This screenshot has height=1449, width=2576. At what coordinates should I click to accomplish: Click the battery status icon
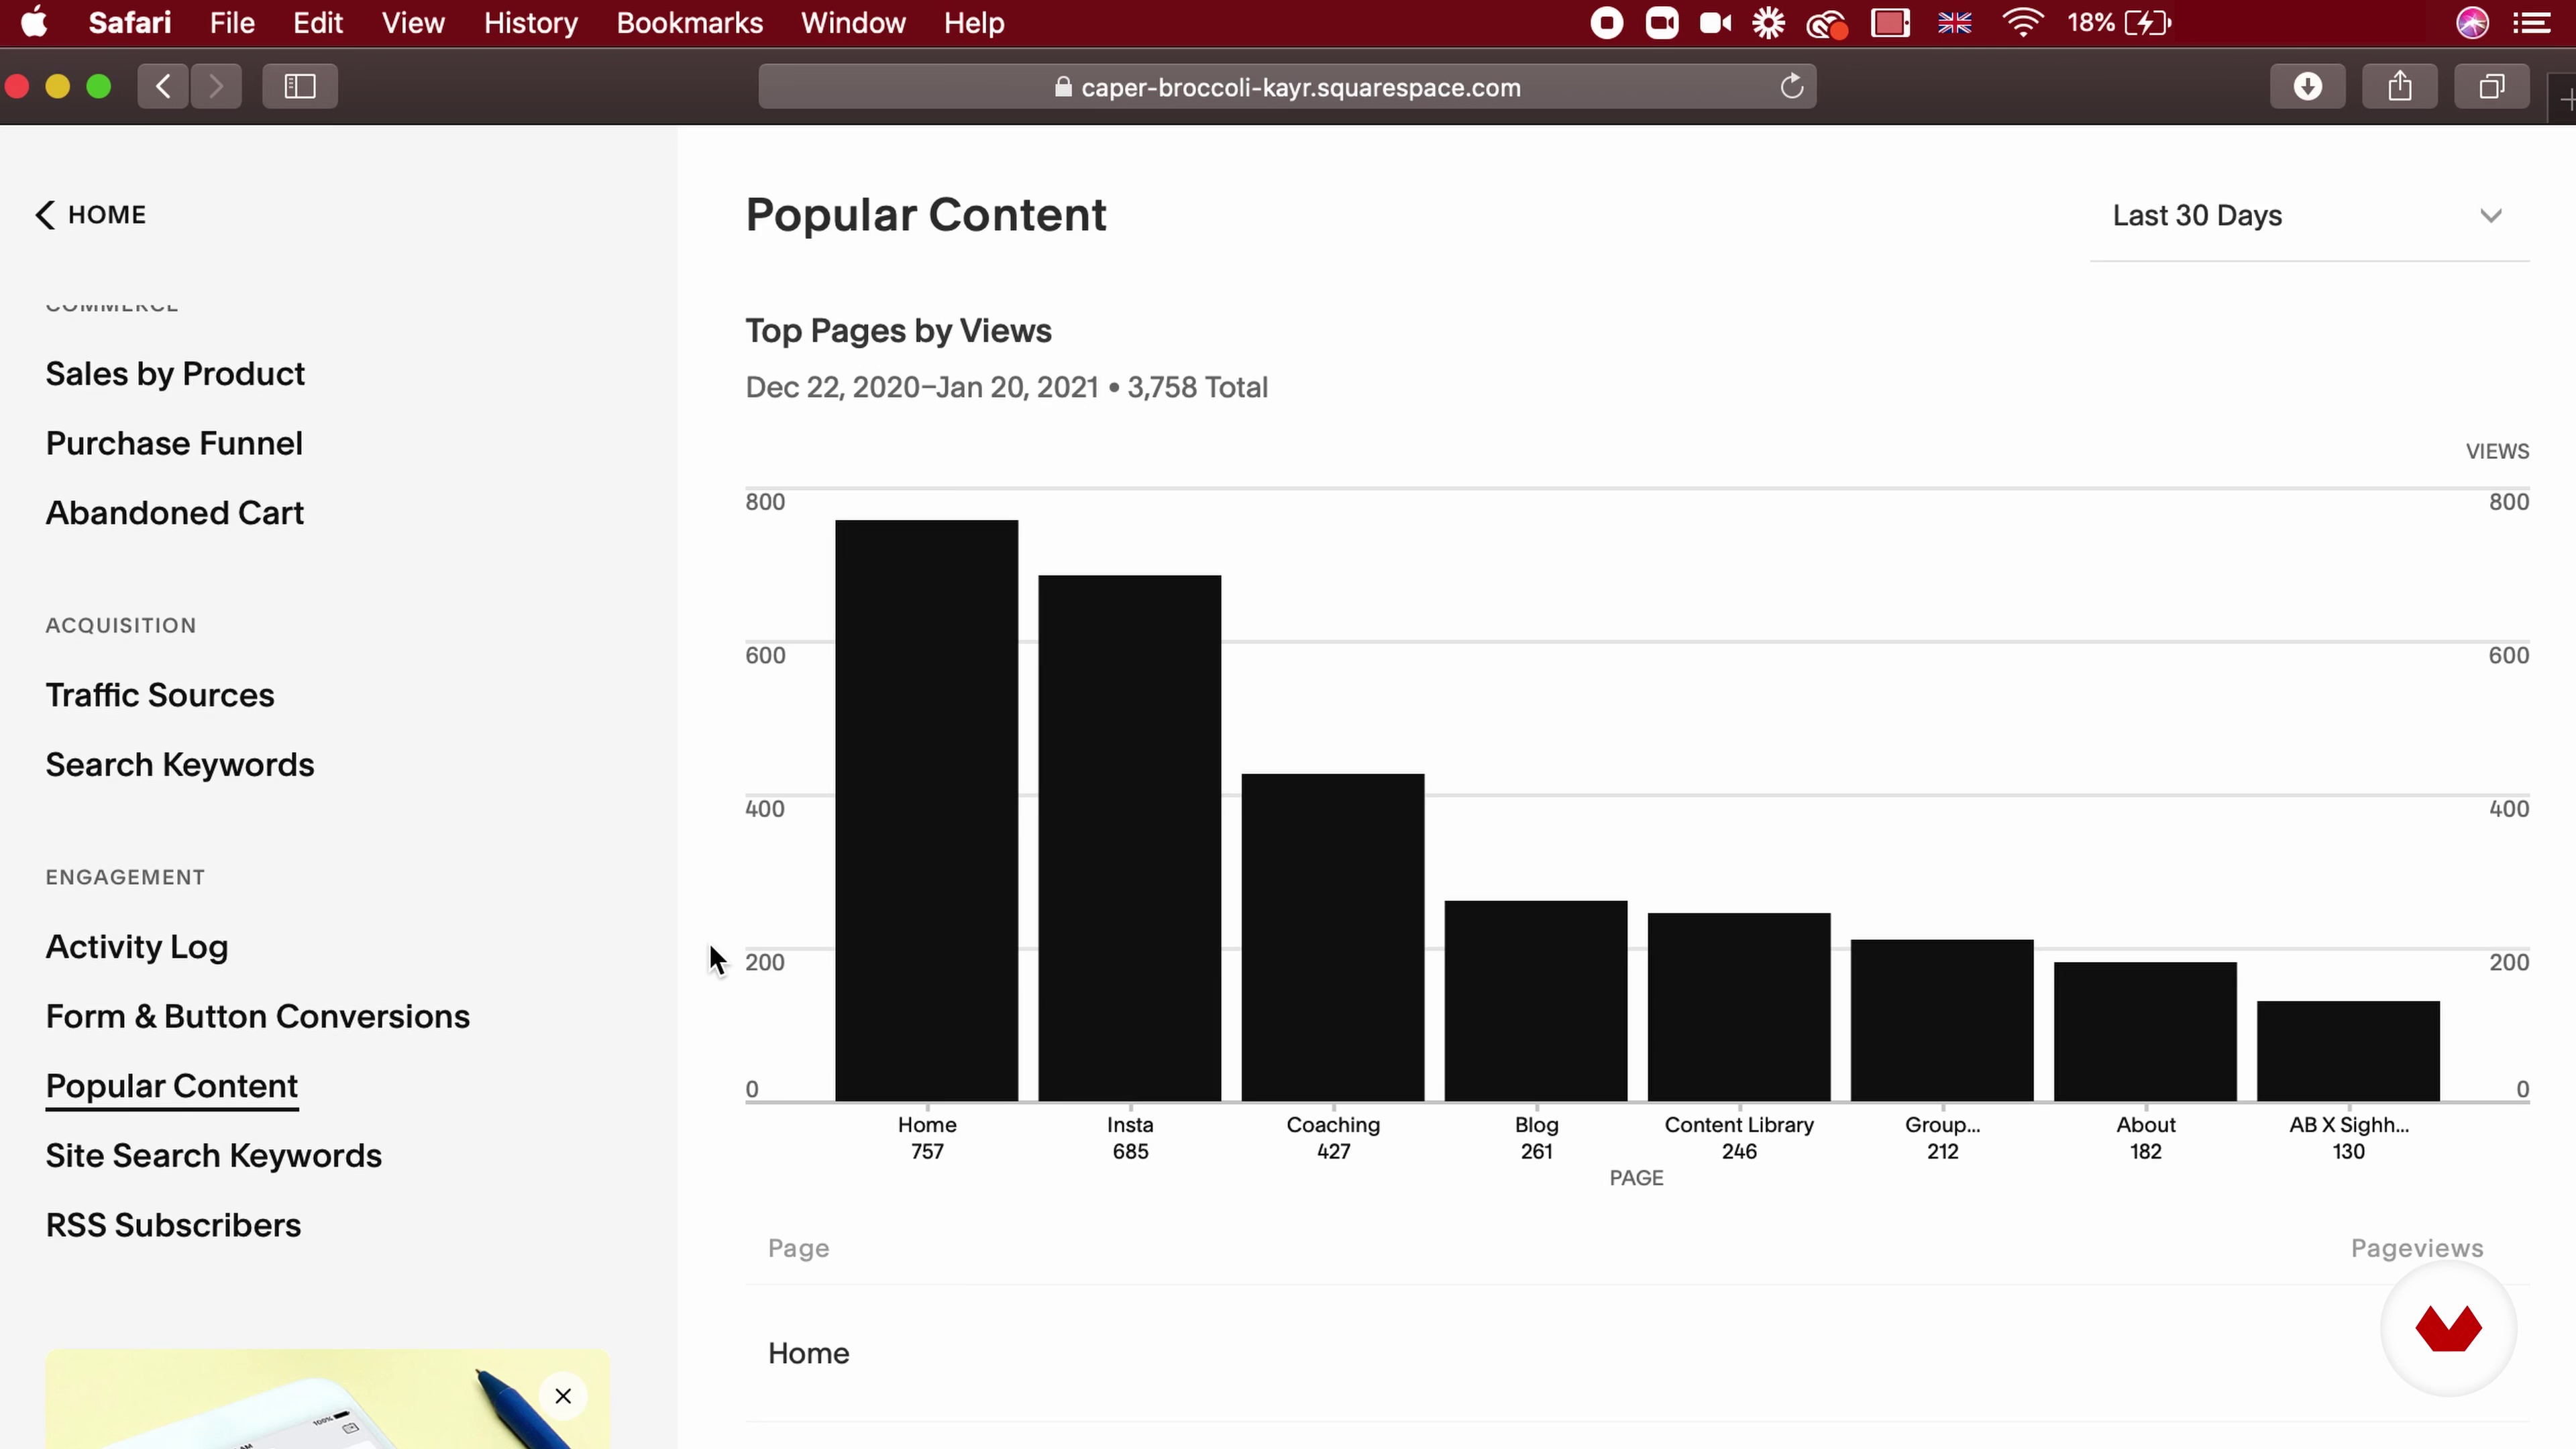[x=2147, y=22]
